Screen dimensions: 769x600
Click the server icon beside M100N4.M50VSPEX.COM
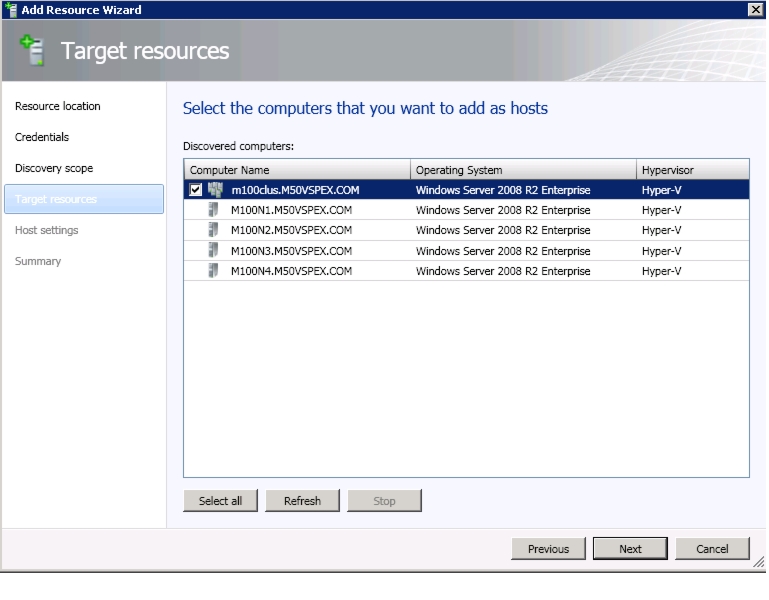[213, 271]
